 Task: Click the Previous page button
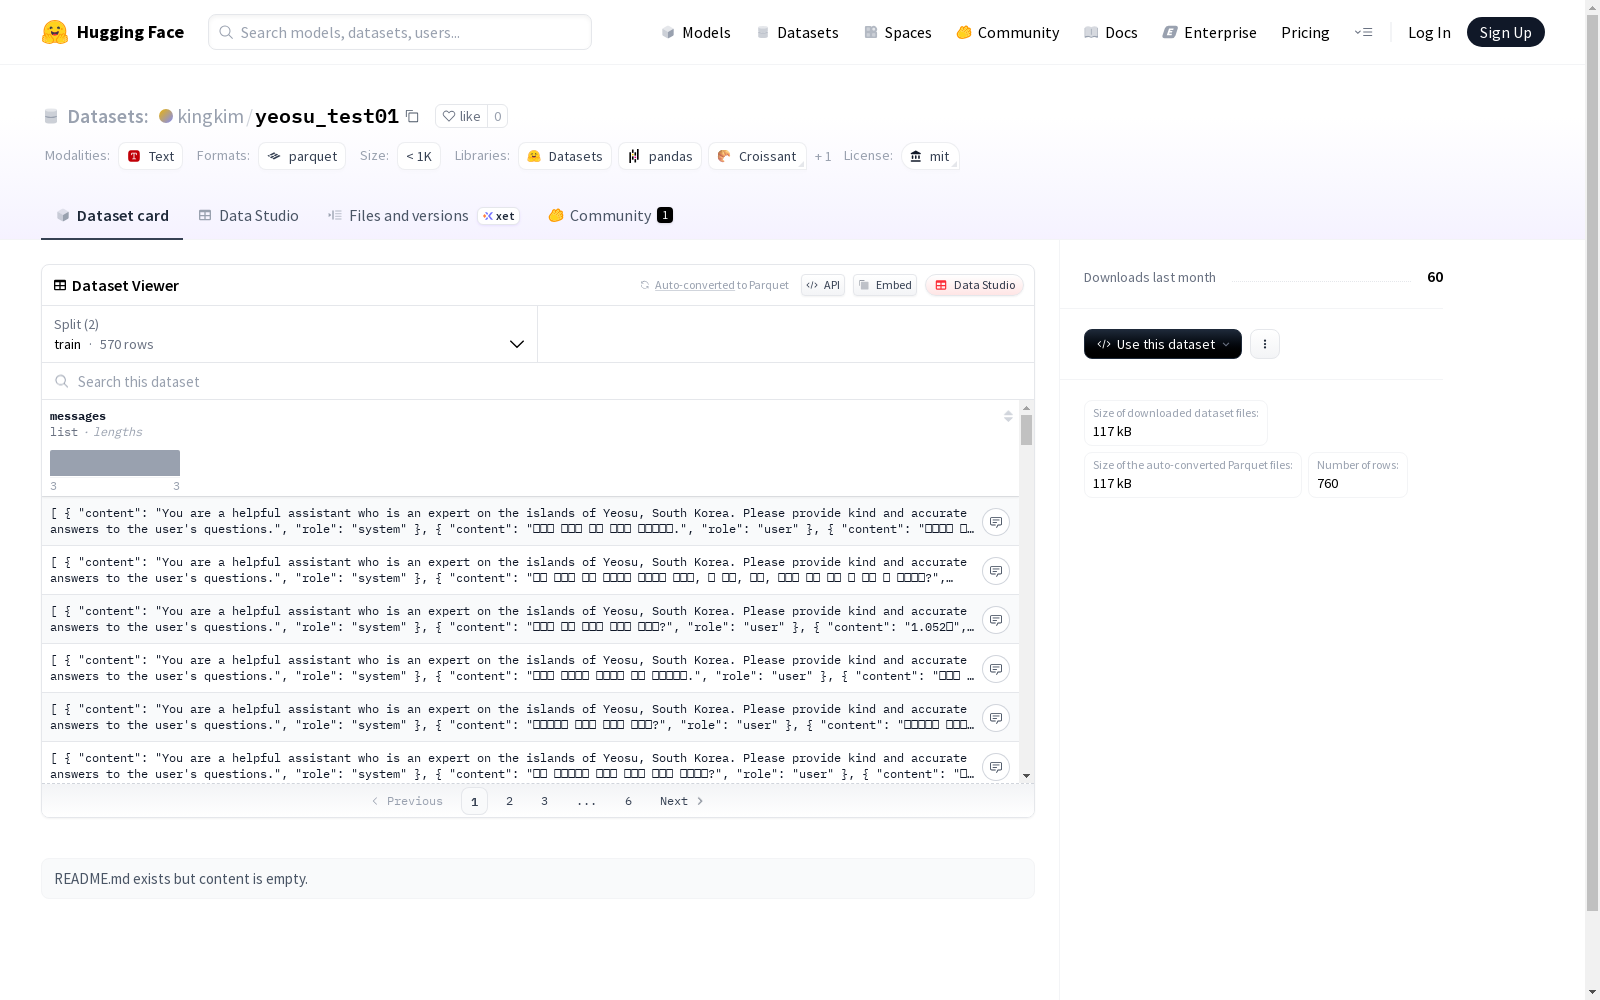click(407, 801)
